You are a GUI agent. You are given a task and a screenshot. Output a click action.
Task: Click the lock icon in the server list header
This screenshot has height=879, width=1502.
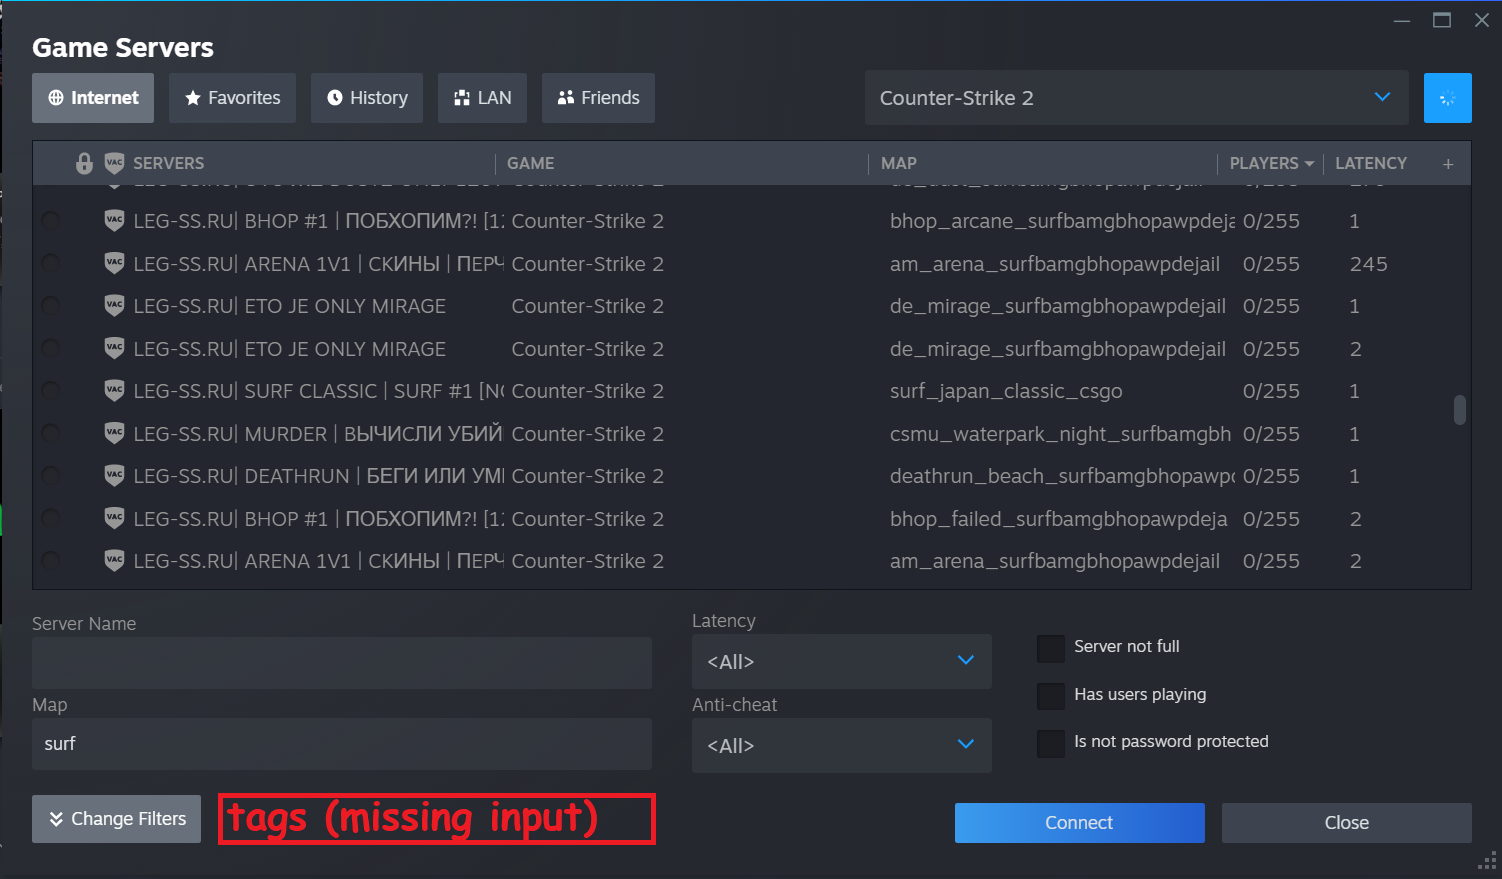(84, 163)
